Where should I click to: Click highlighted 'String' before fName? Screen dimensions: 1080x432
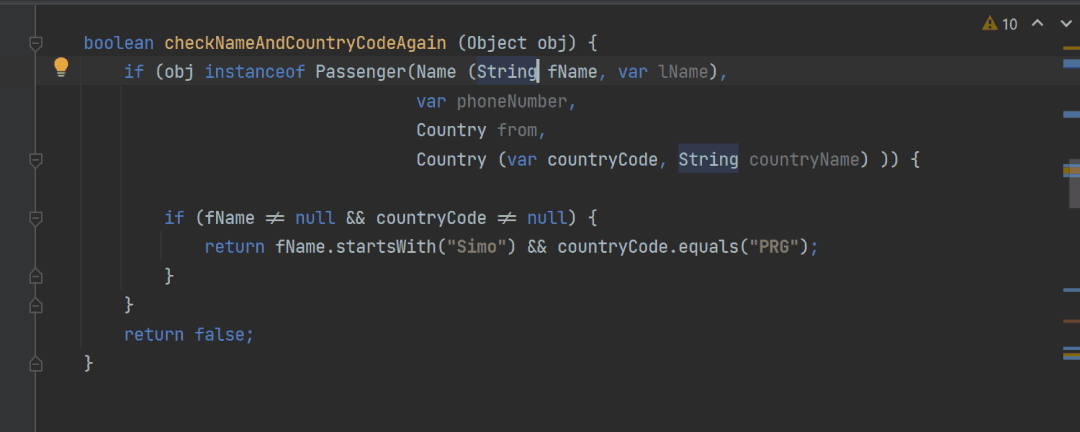(507, 72)
